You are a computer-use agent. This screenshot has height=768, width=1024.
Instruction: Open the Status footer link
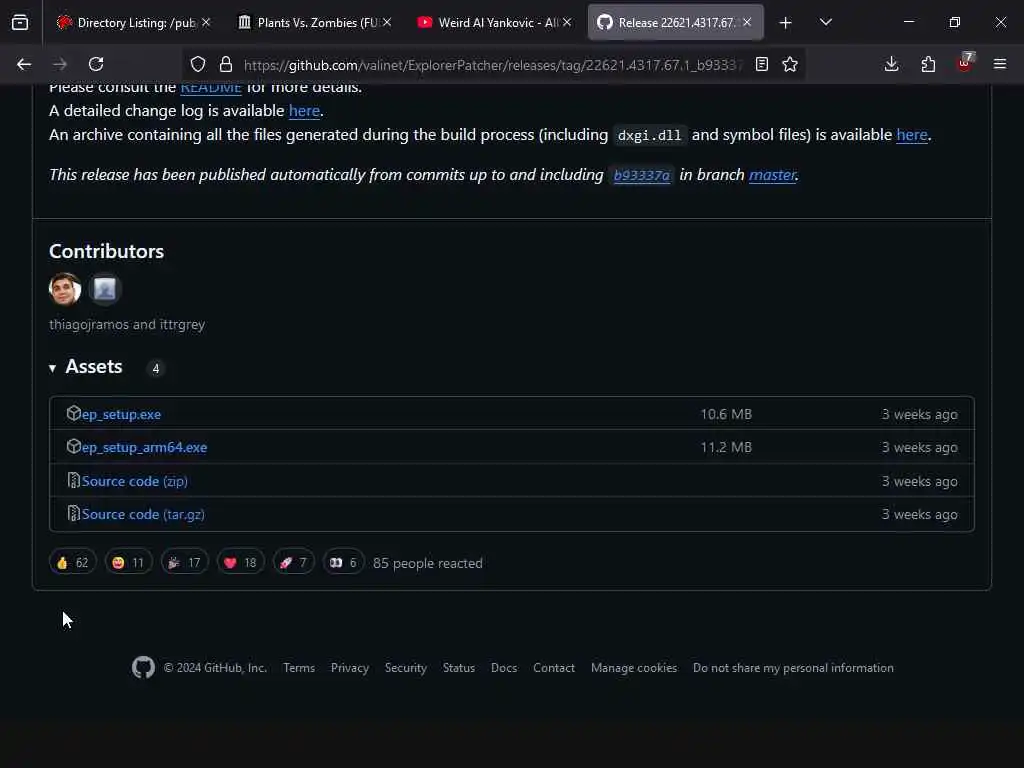pos(459,668)
